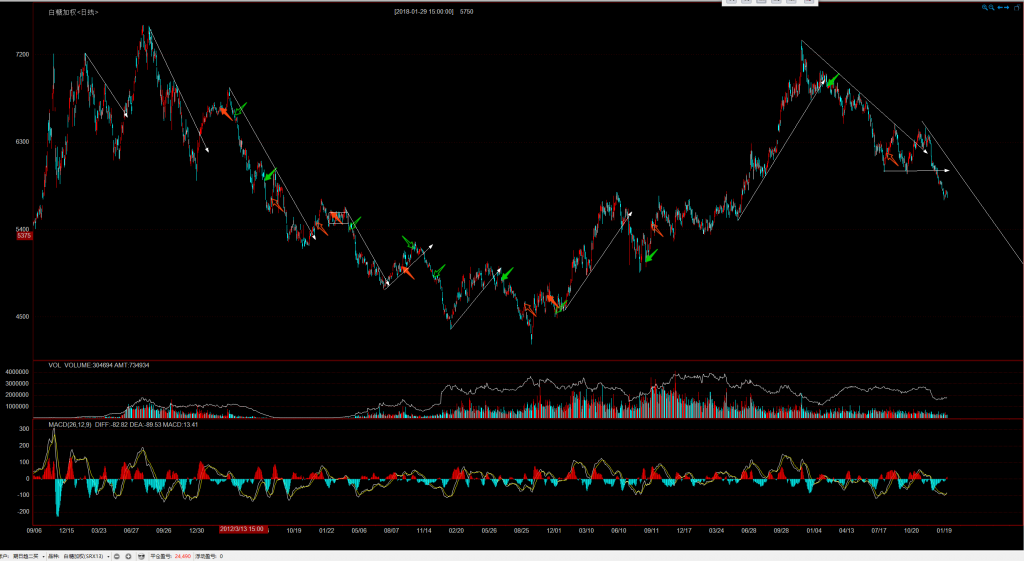The image size is (1024, 561).
Task: Open the SRX13 instrument dropdown
Action: pos(109,555)
